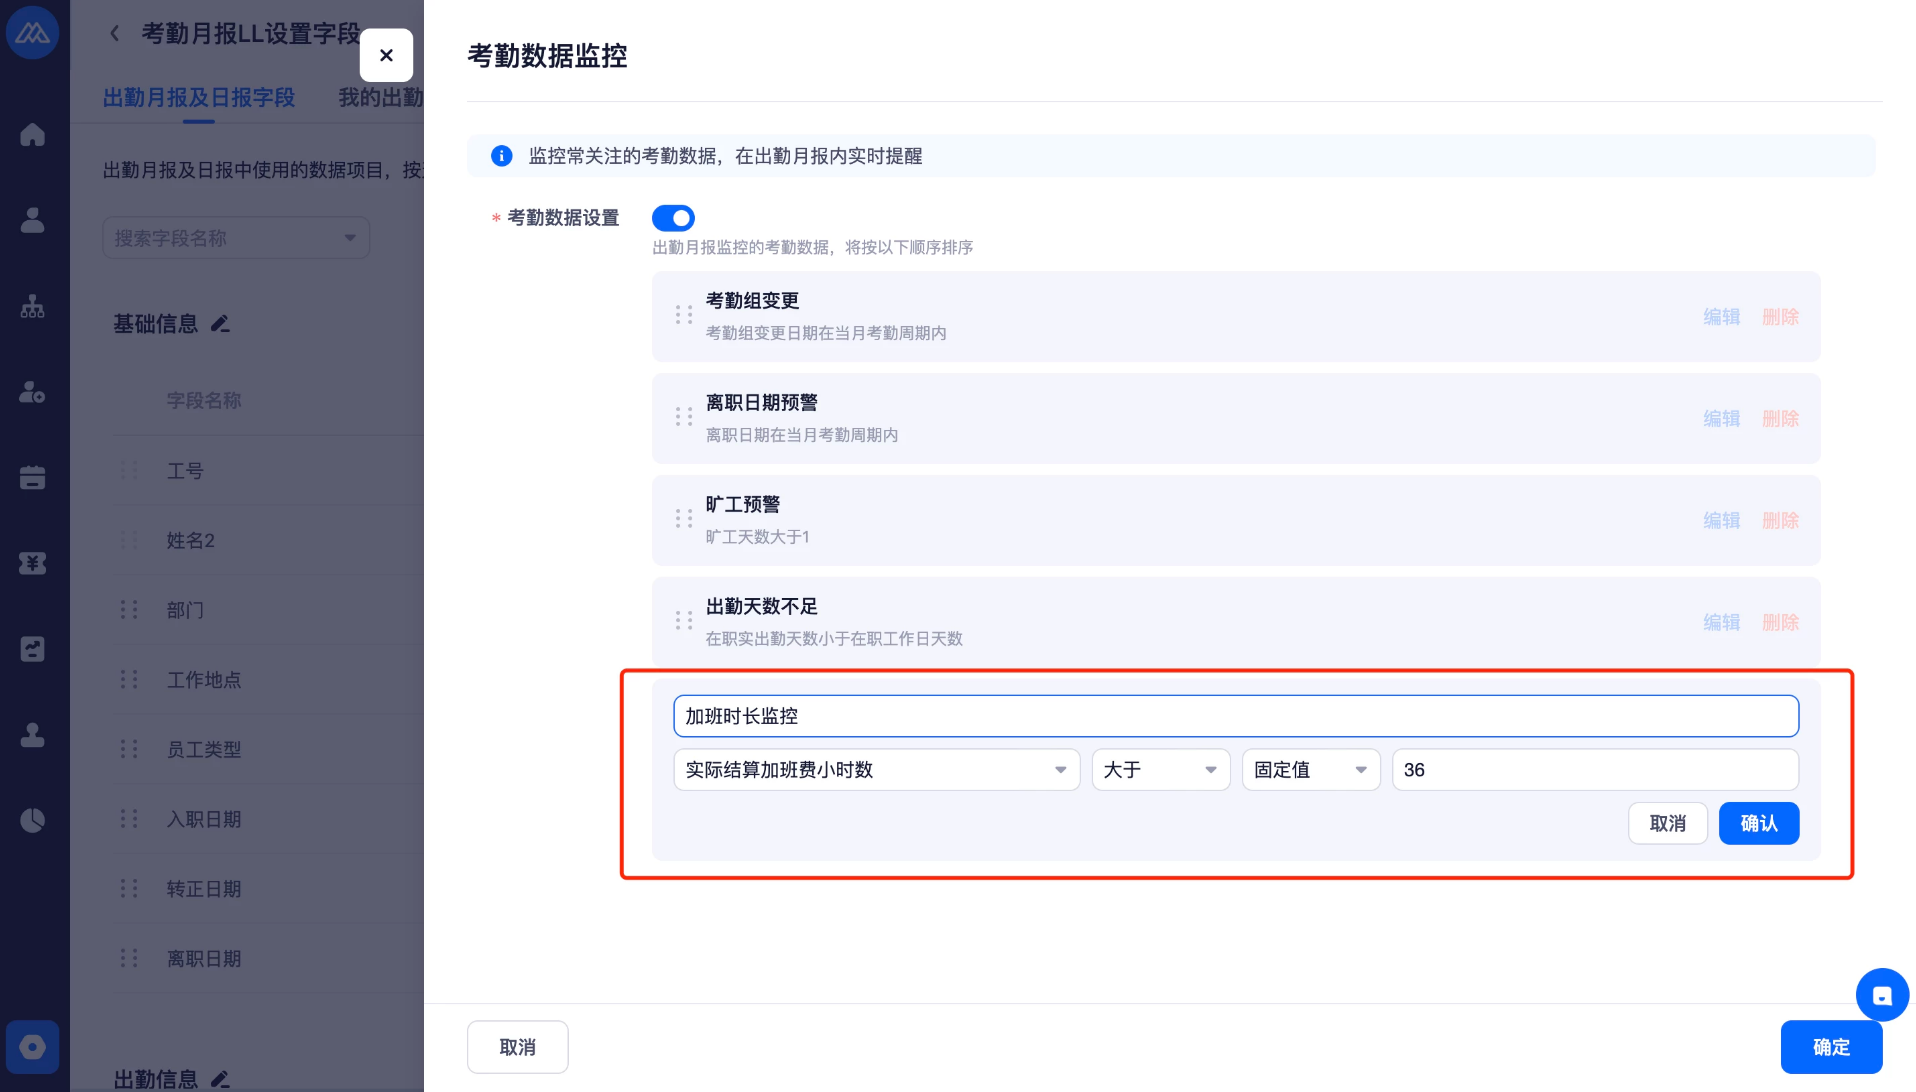Edit the 旷工预警 rule
Viewport: 1916px width, 1092px height.
tap(1722, 521)
